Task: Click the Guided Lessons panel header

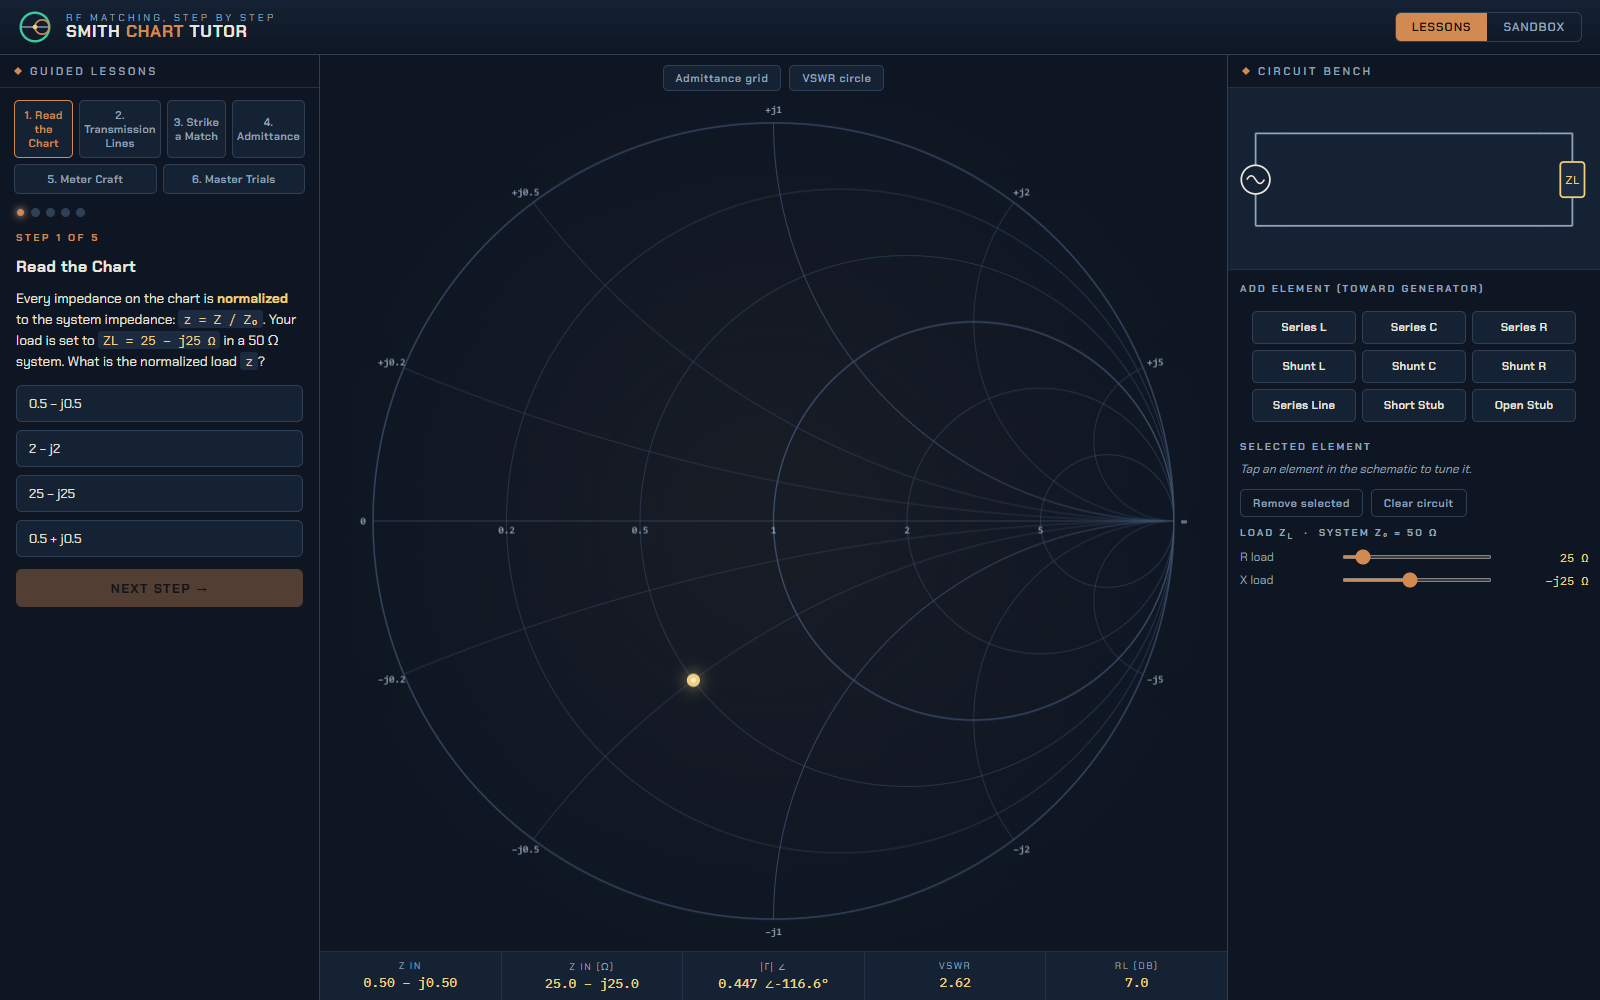Action: click(x=92, y=71)
